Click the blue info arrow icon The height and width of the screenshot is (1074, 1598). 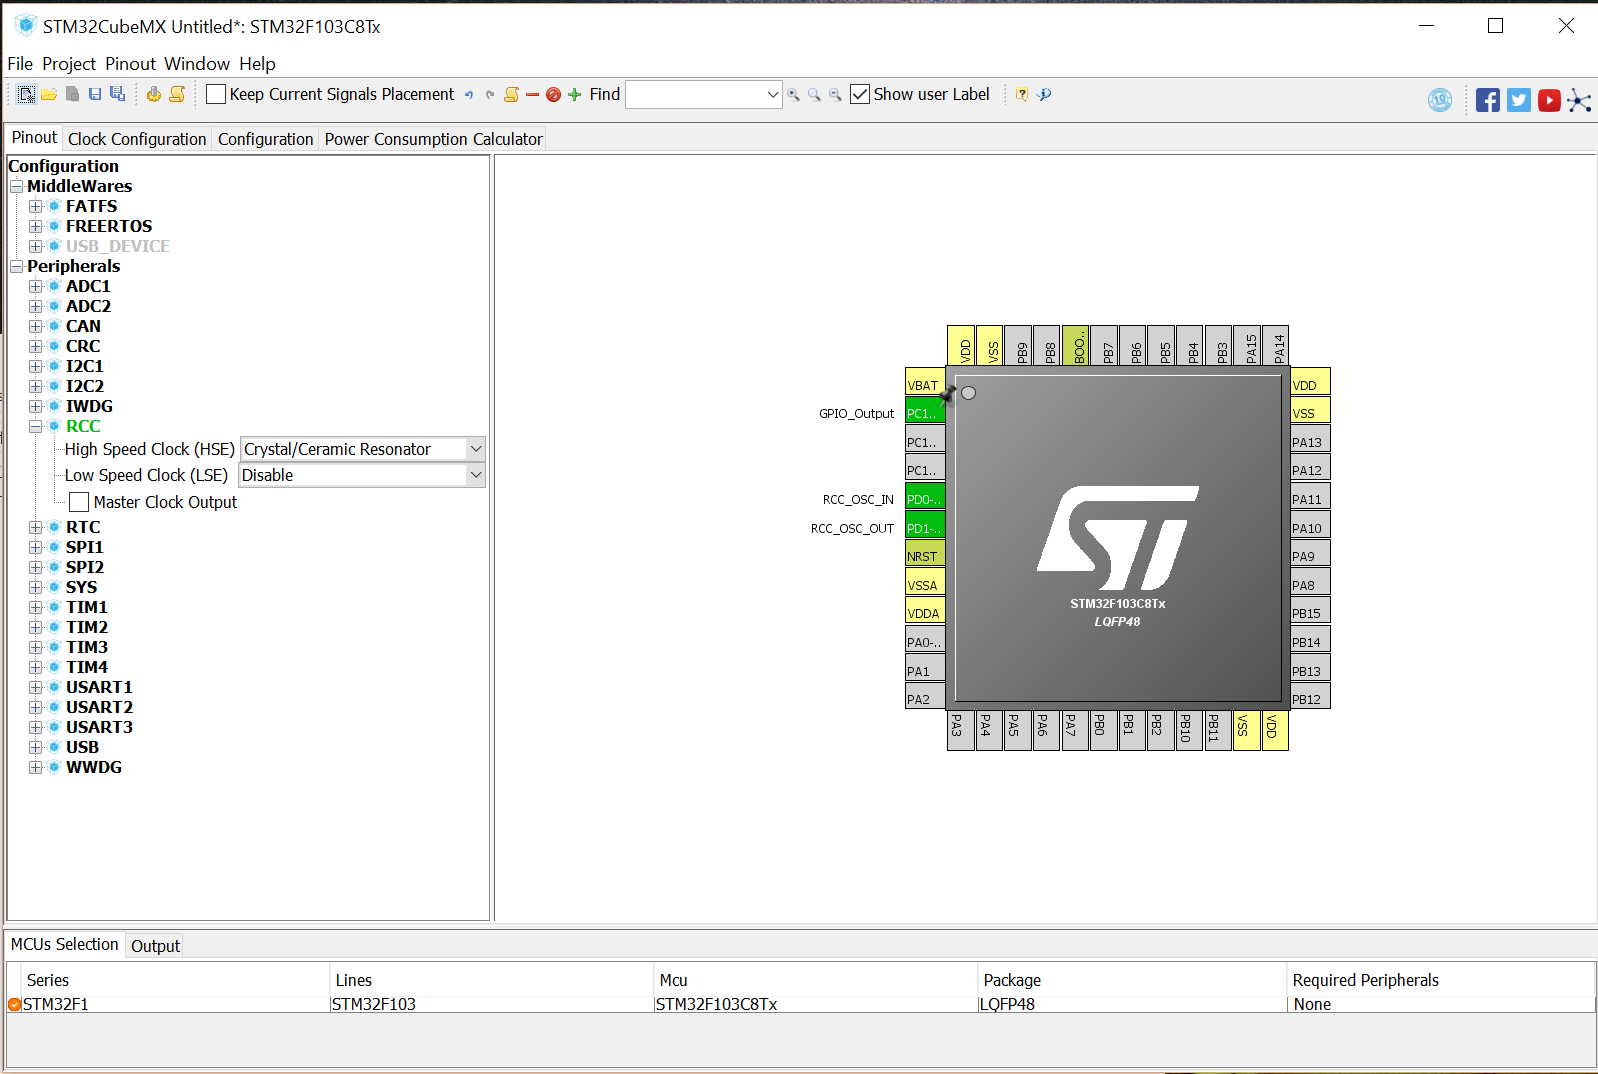click(1044, 94)
